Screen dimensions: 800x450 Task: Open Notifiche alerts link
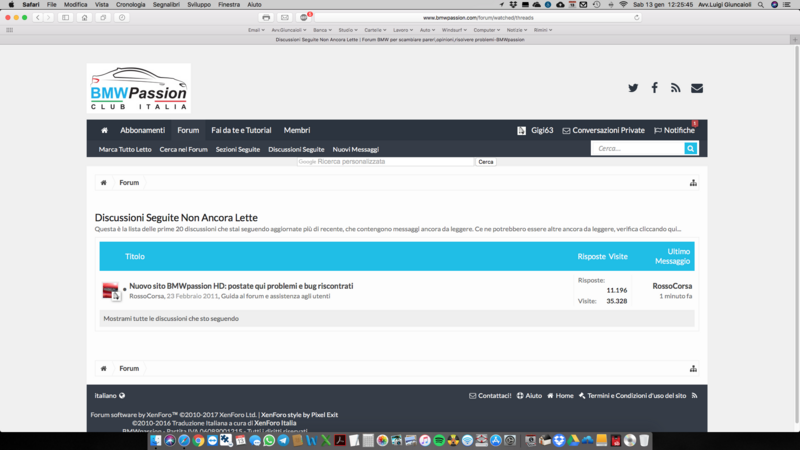(674, 130)
